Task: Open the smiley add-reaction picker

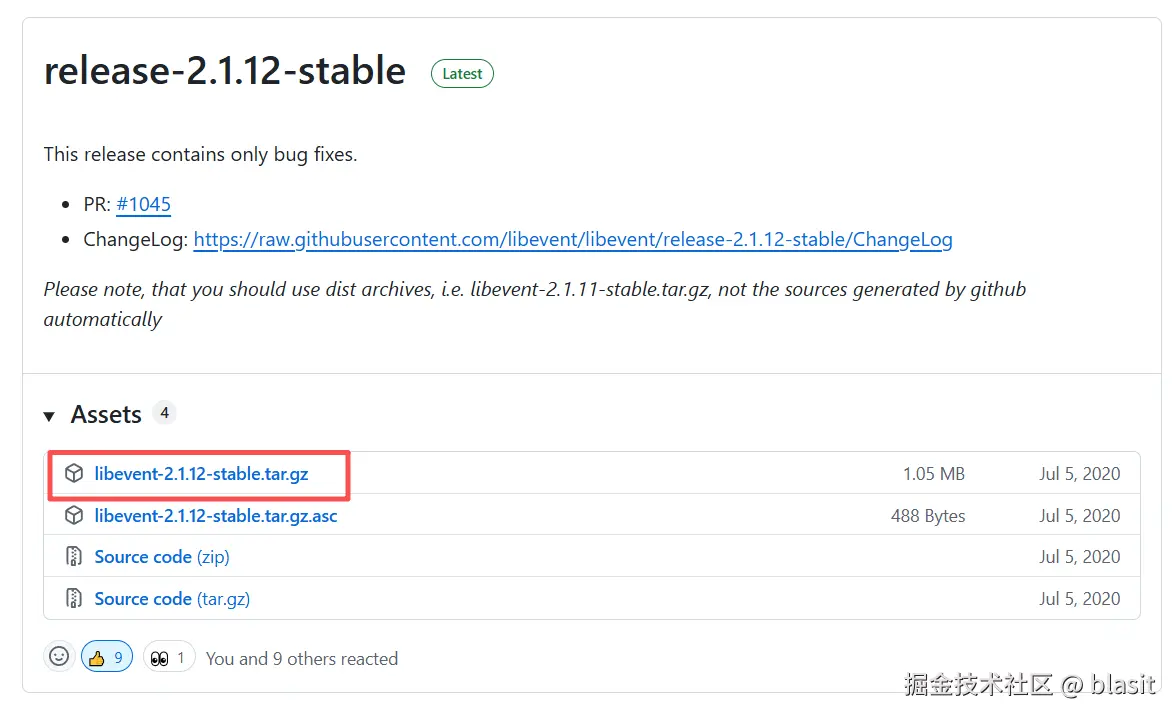Action: click(x=60, y=657)
